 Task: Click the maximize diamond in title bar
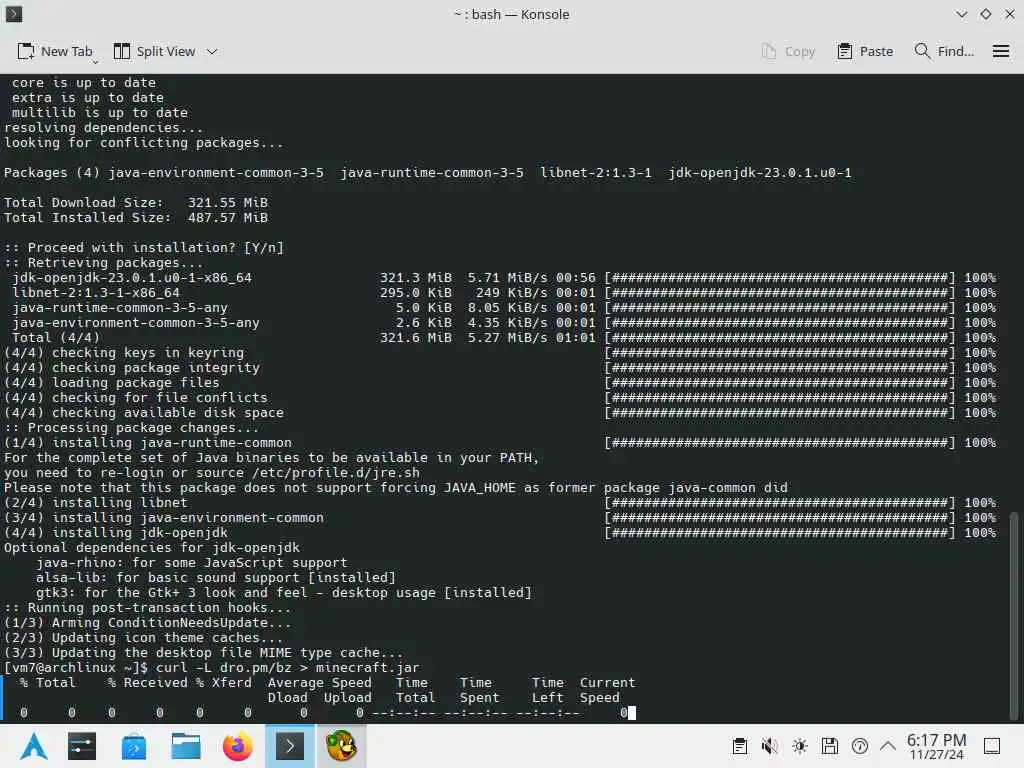point(985,14)
